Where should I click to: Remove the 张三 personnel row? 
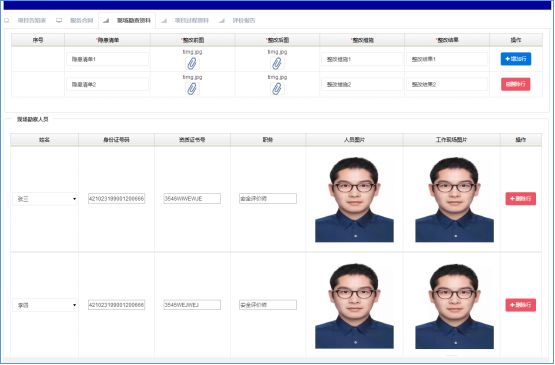[520, 199]
